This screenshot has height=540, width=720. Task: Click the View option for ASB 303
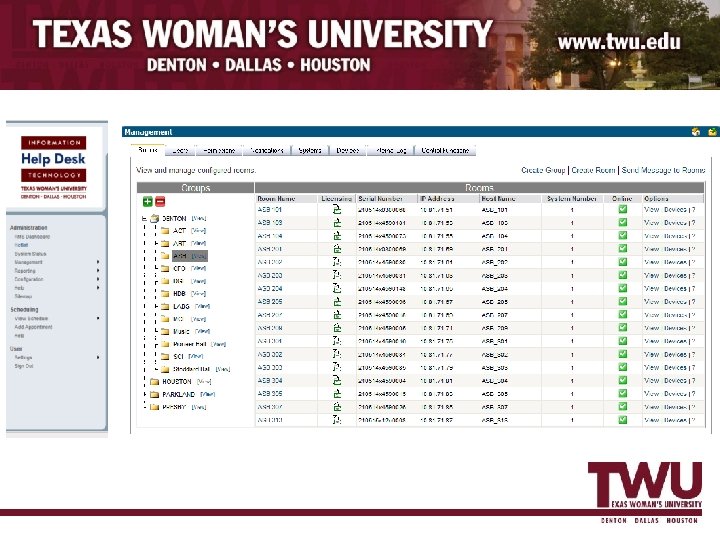click(x=652, y=368)
